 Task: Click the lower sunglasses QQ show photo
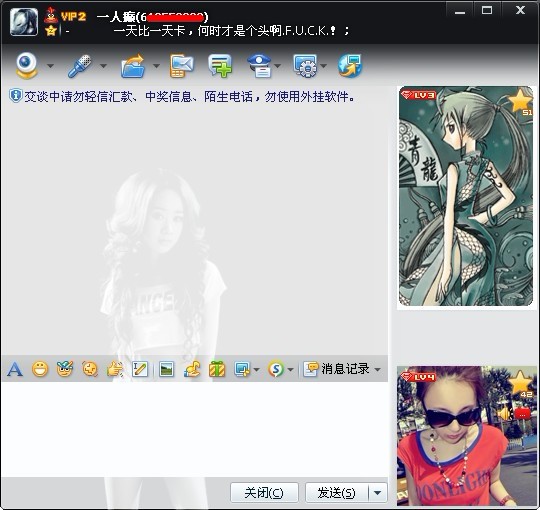pos(466,436)
